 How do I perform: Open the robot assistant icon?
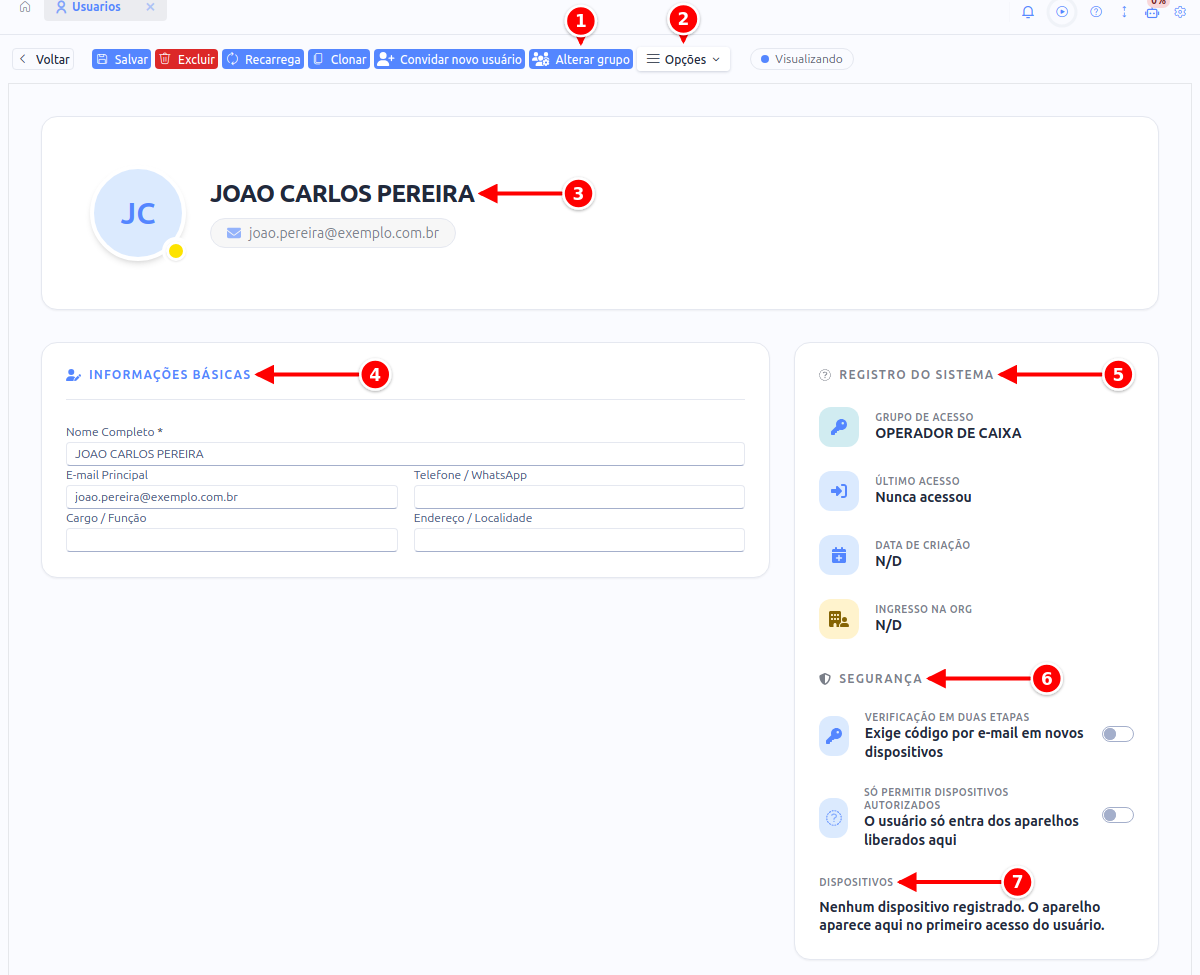(1152, 12)
